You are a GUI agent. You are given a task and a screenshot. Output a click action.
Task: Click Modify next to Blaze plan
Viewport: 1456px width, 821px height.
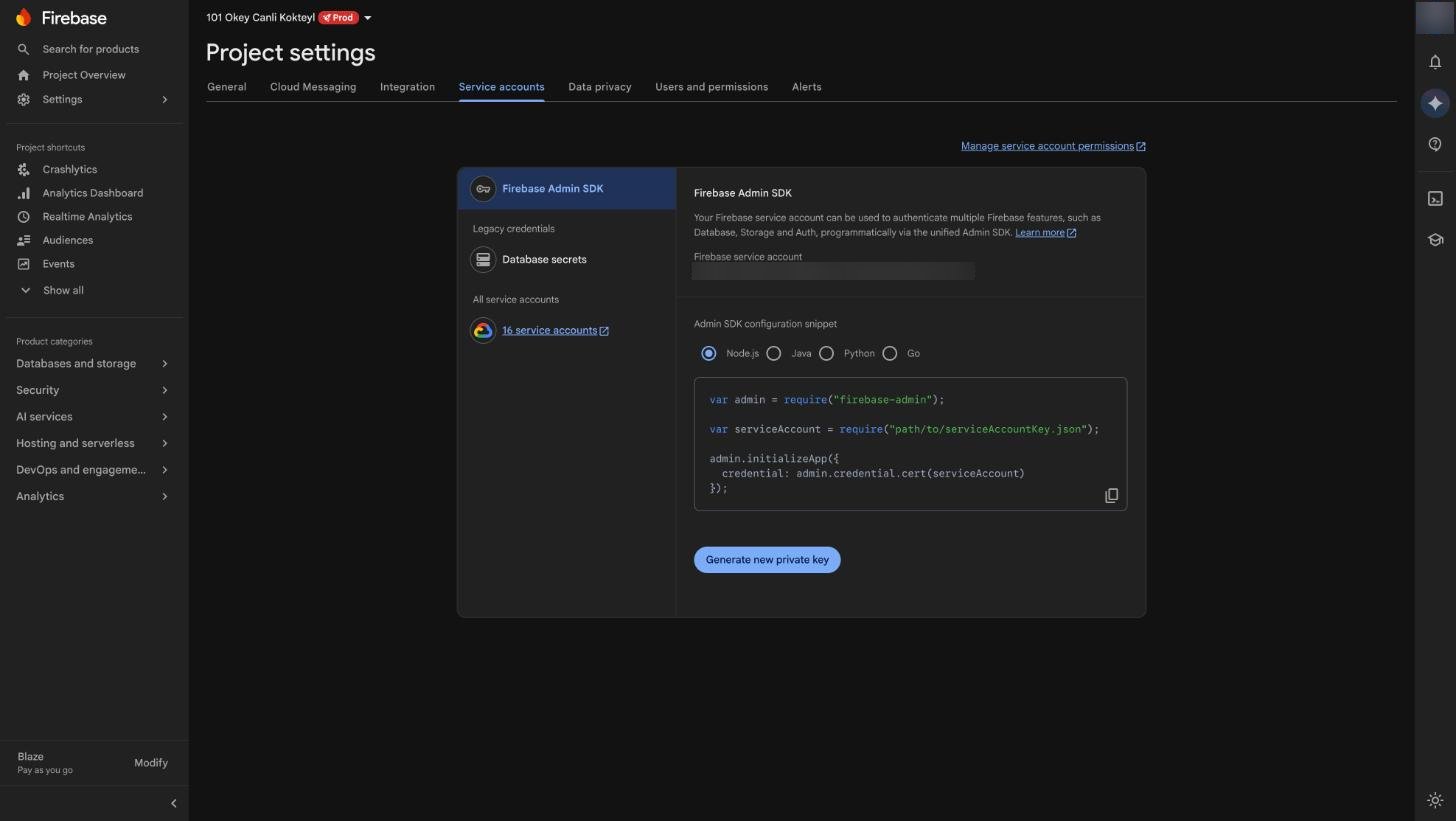pyautogui.click(x=151, y=763)
